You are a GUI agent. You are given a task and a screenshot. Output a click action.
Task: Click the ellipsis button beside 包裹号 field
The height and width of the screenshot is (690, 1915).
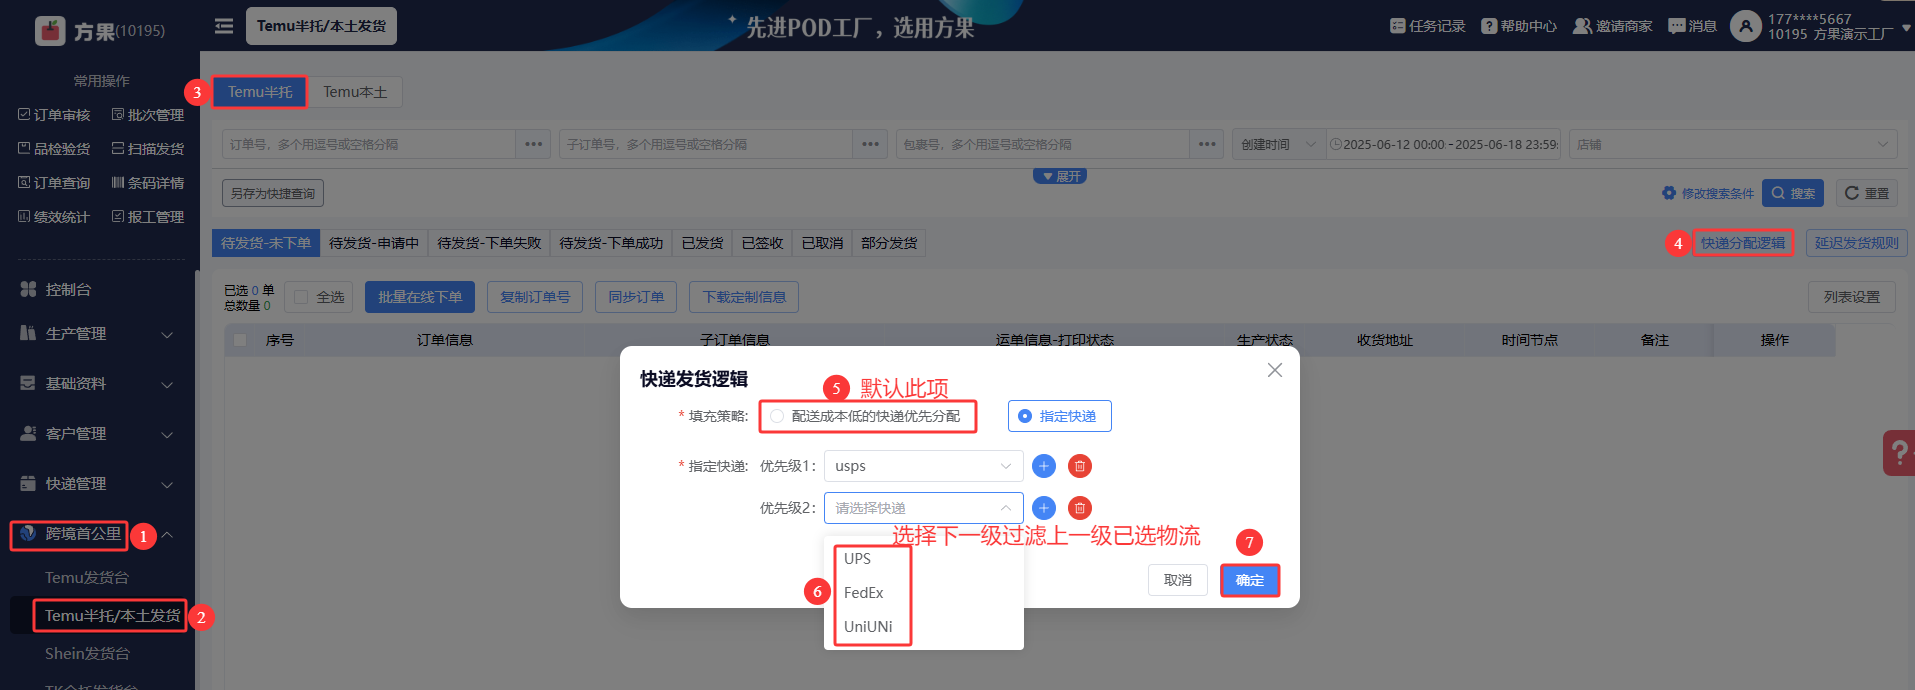tap(1208, 144)
